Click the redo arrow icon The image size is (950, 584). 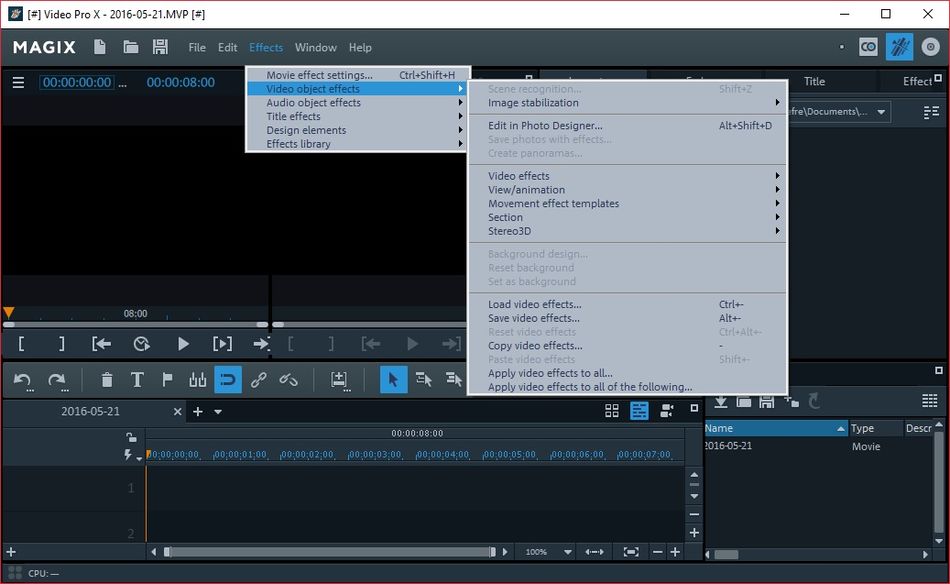pos(57,380)
